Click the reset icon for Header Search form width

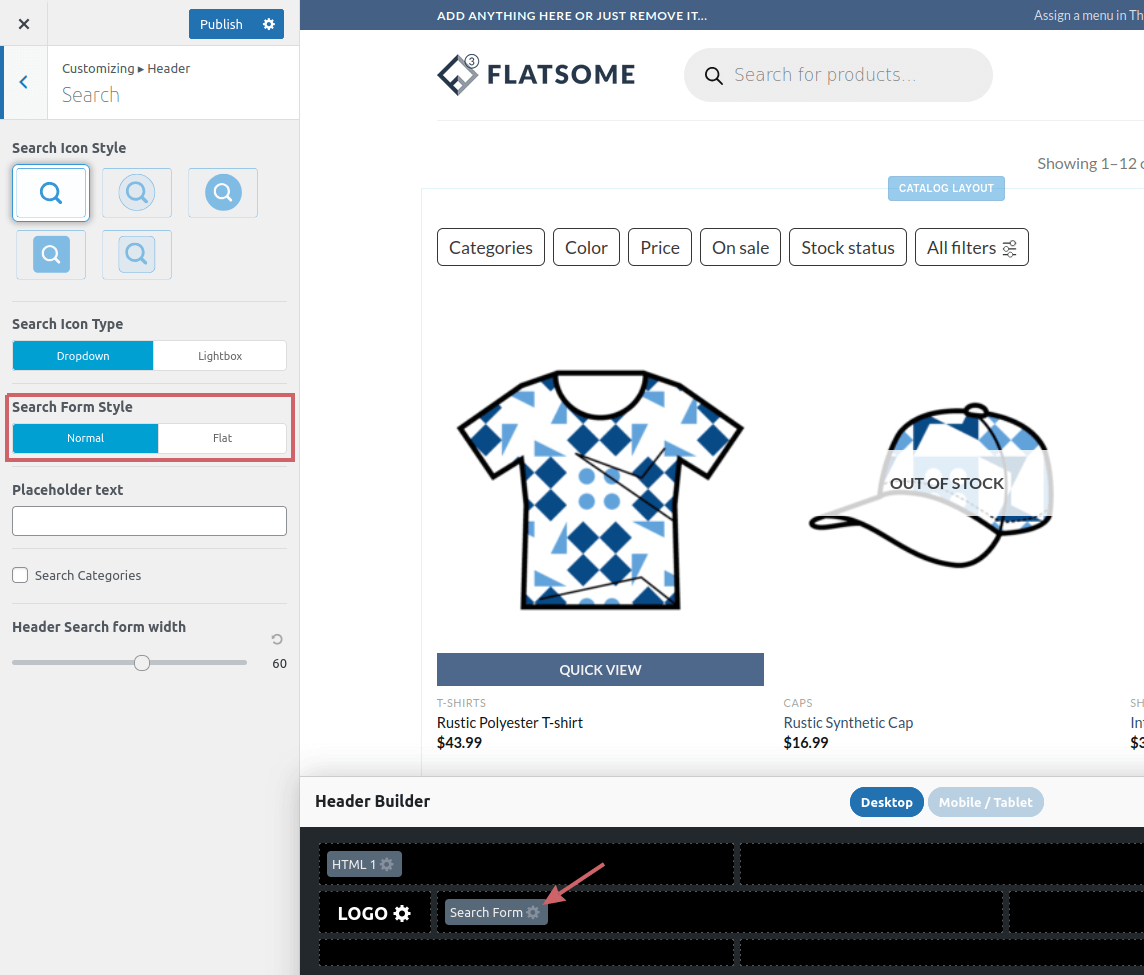[x=276, y=639]
